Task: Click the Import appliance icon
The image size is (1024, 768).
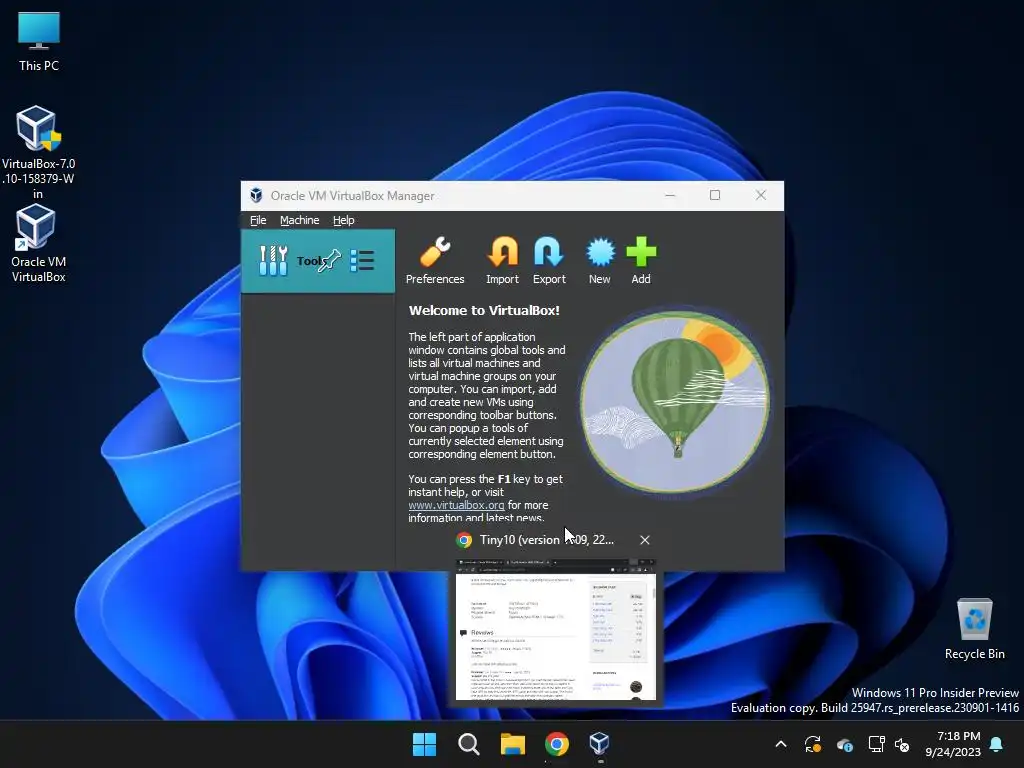Action: [502, 261]
